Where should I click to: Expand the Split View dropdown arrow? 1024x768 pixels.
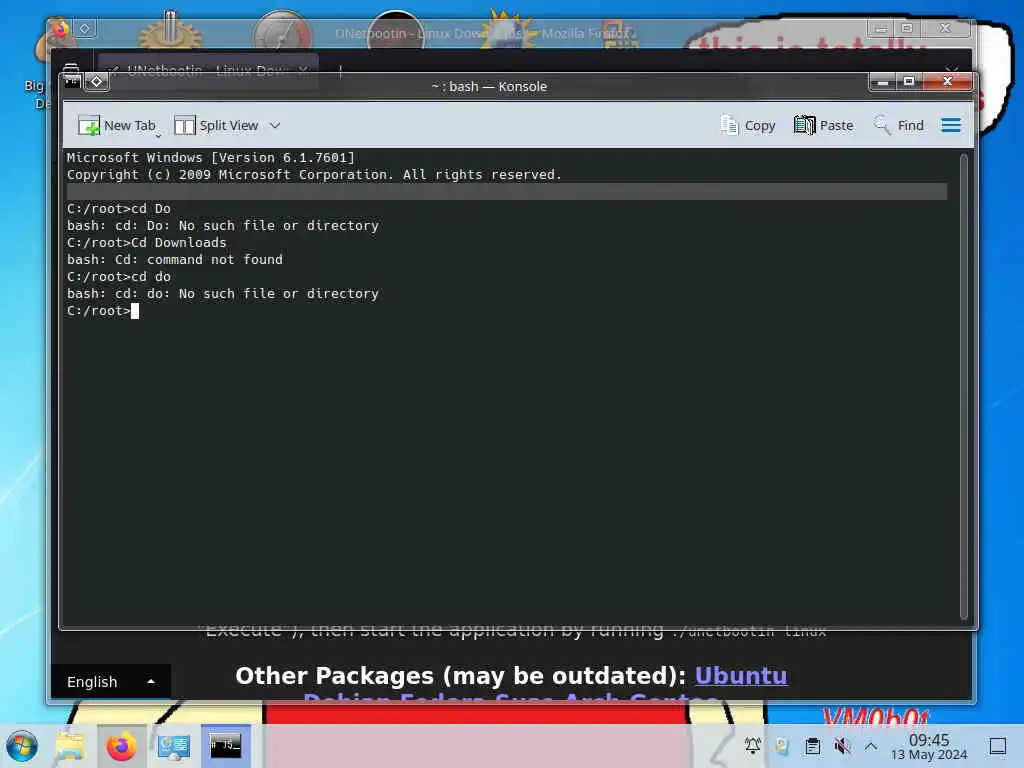click(x=275, y=125)
